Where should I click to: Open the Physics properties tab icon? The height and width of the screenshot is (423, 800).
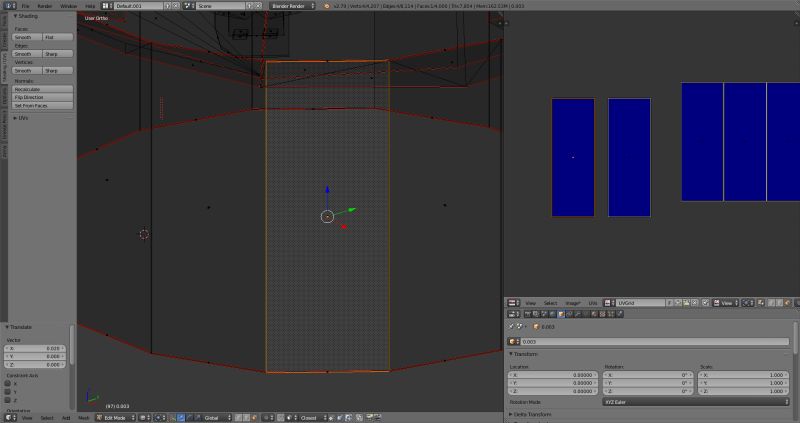click(620, 314)
